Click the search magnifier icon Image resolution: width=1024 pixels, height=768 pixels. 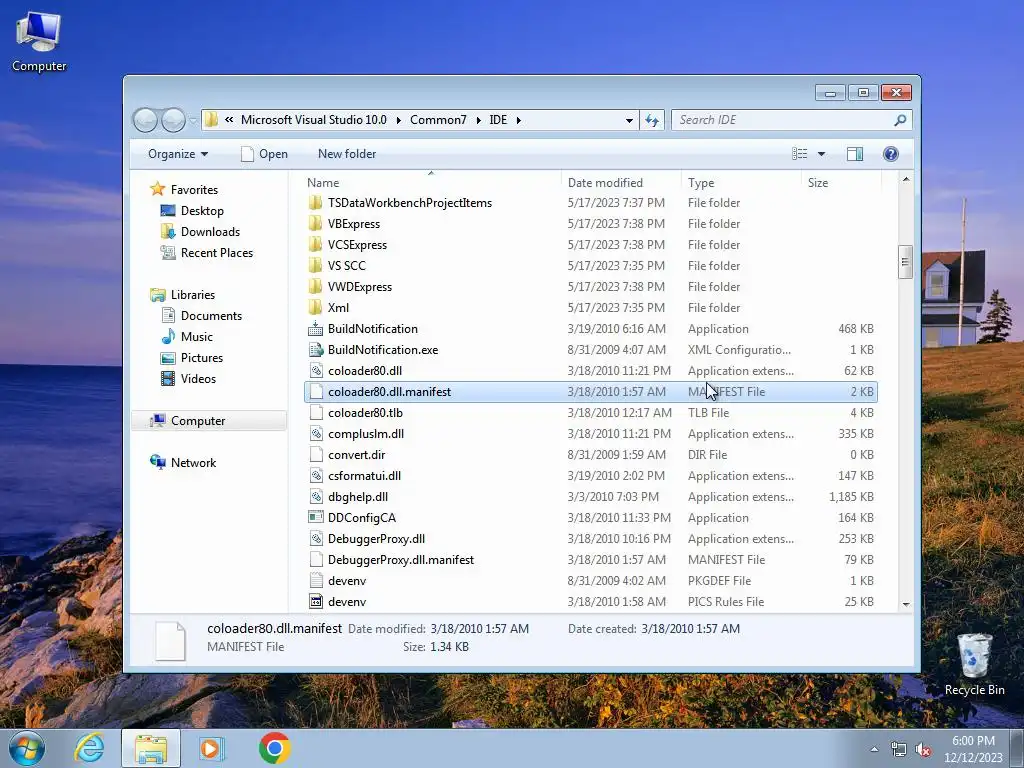pyautogui.click(x=900, y=120)
